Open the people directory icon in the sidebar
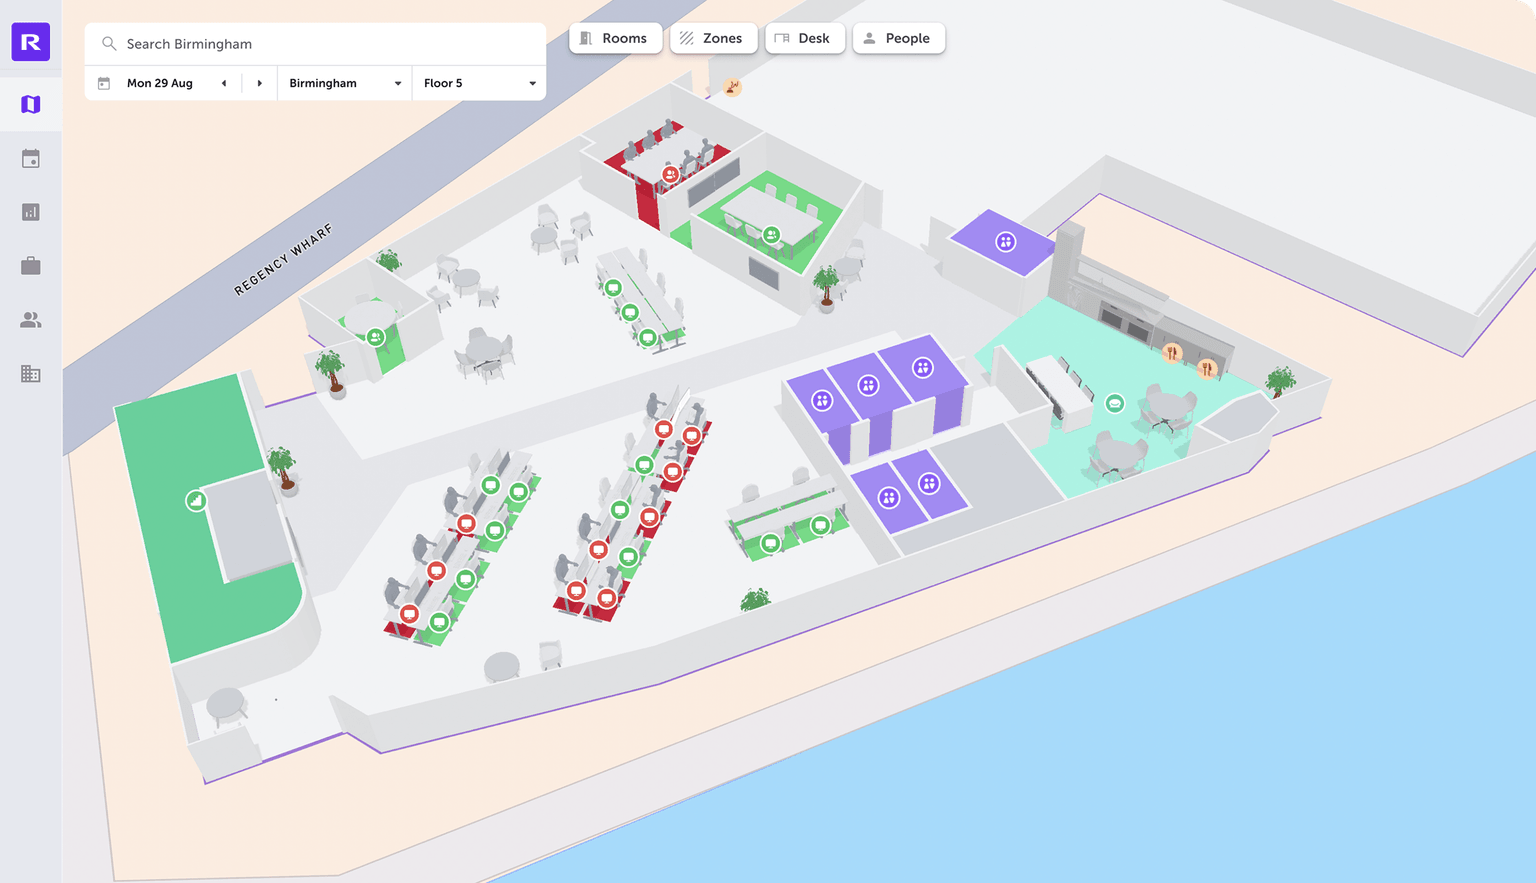Viewport: 1536px width, 883px height. pos(30,319)
